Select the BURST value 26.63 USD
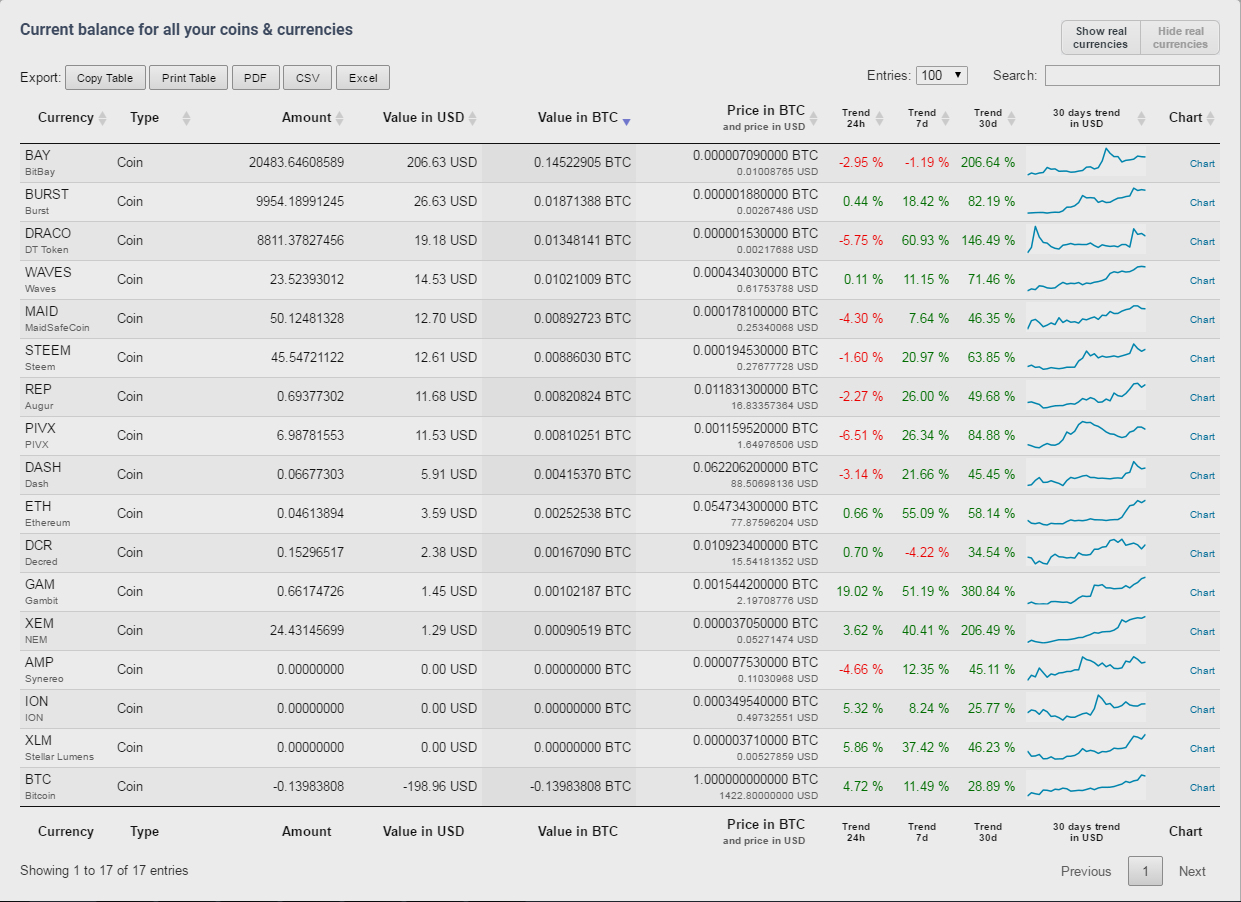The width and height of the screenshot is (1241, 902). 446,201
